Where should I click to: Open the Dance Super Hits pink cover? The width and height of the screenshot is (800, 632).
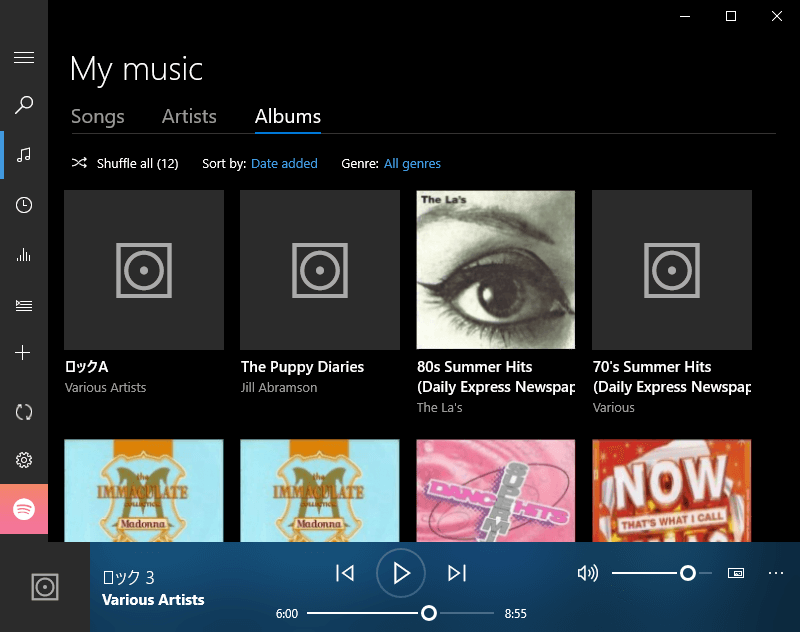[496, 491]
